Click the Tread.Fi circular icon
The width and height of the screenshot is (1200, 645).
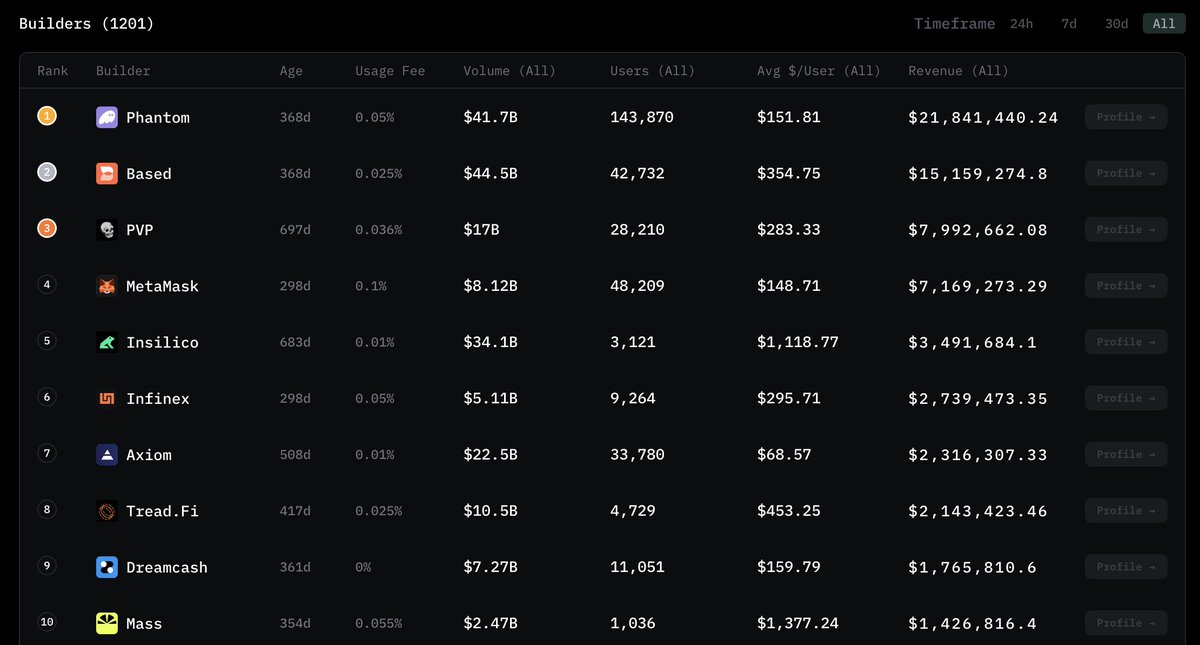(107, 511)
